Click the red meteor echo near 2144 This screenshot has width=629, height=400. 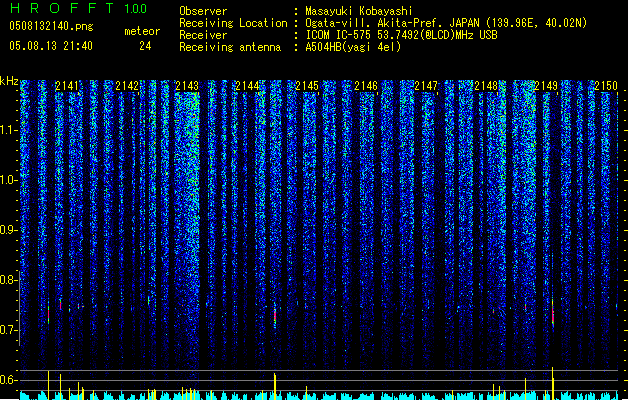(x=275, y=317)
